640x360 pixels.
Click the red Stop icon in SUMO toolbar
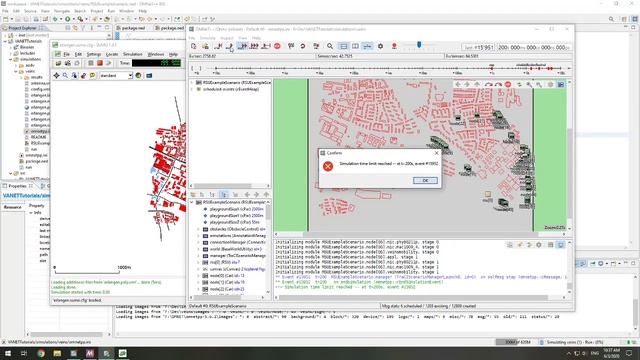[x=99, y=63]
